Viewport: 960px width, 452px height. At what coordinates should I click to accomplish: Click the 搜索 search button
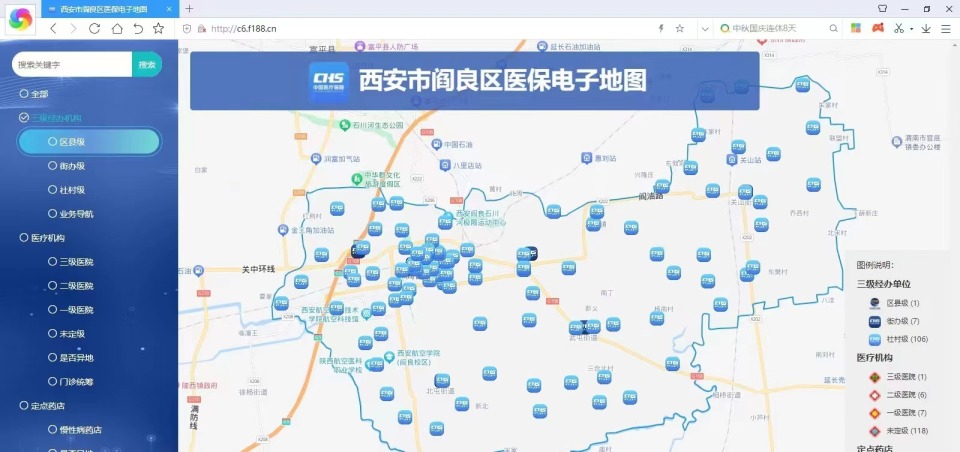[147, 64]
